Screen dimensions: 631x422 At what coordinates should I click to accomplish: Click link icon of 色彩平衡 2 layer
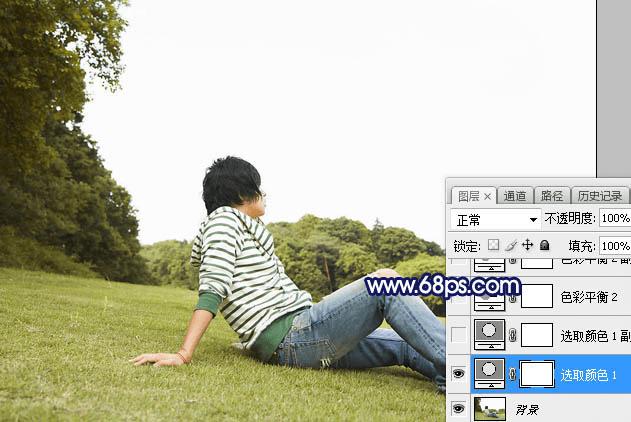click(x=512, y=298)
